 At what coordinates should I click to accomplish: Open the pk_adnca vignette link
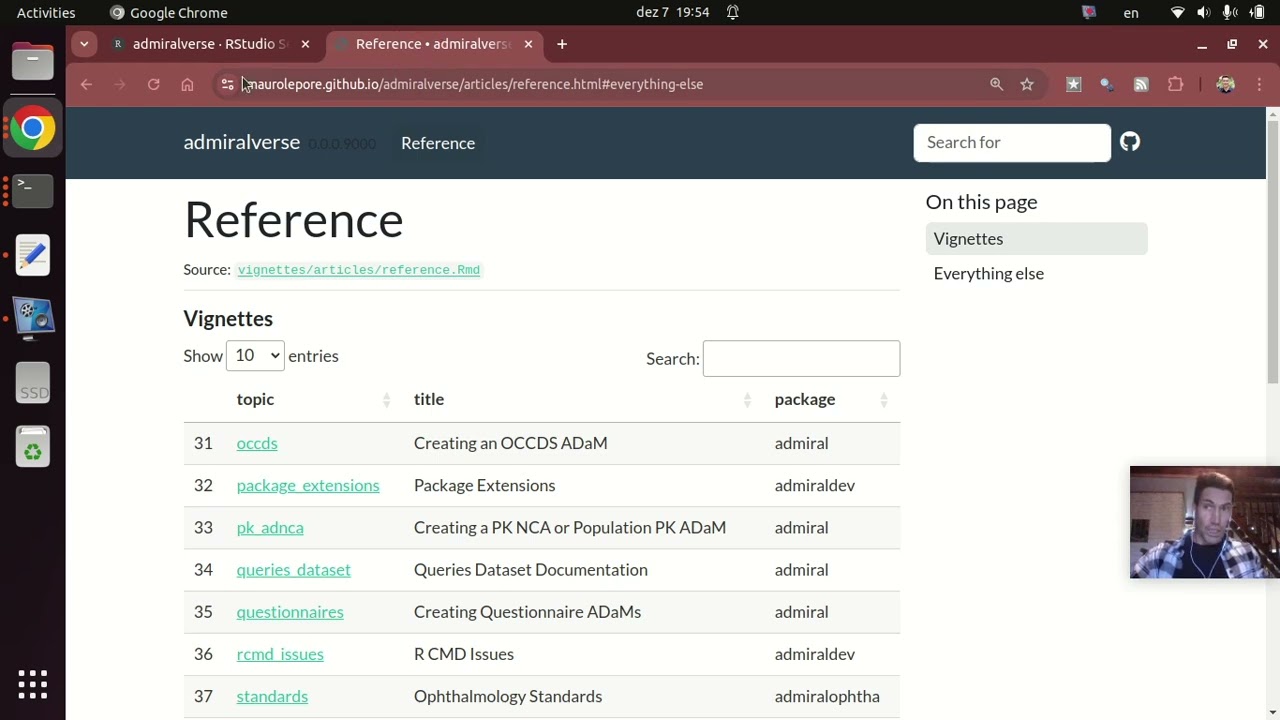270,527
